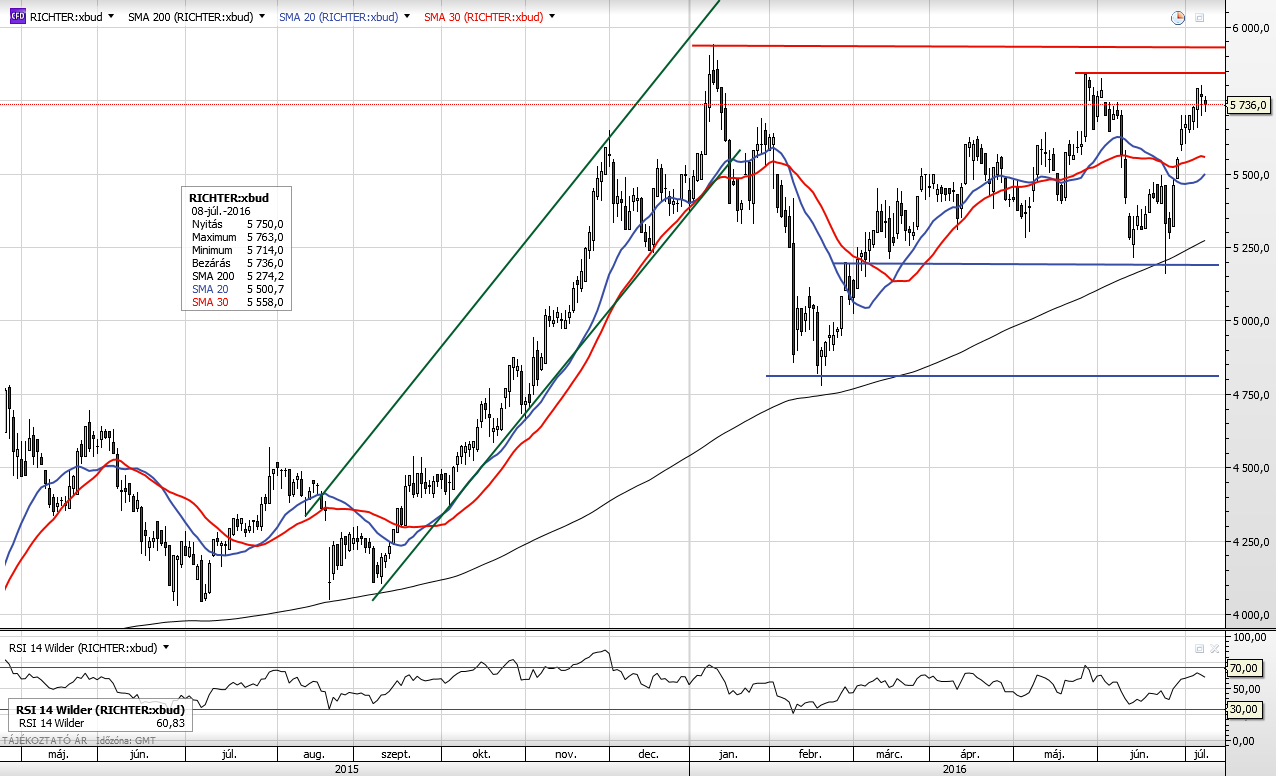Viewport: 1276px width, 776px height.
Task: Click the blue SMA 20 row in the info box
Action: pos(237,289)
